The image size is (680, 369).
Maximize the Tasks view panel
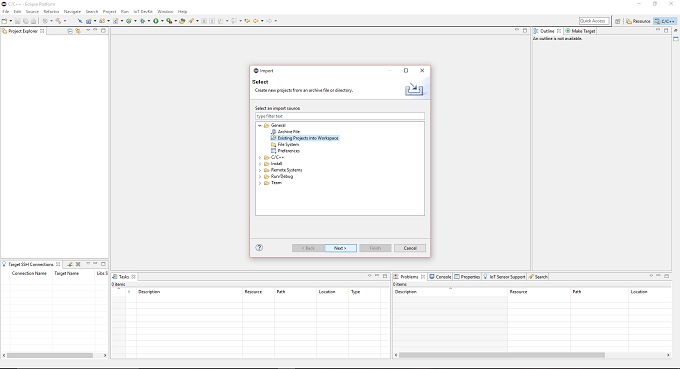(x=385, y=276)
